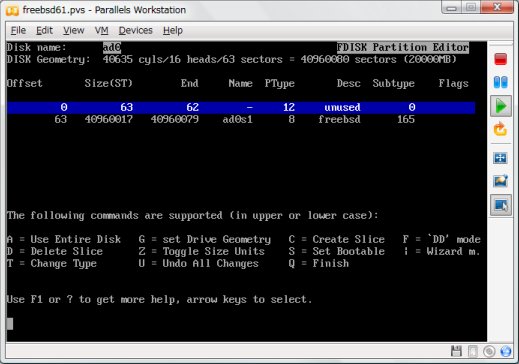
Task: Click the window mode icon with cursor
Action: click(500, 205)
